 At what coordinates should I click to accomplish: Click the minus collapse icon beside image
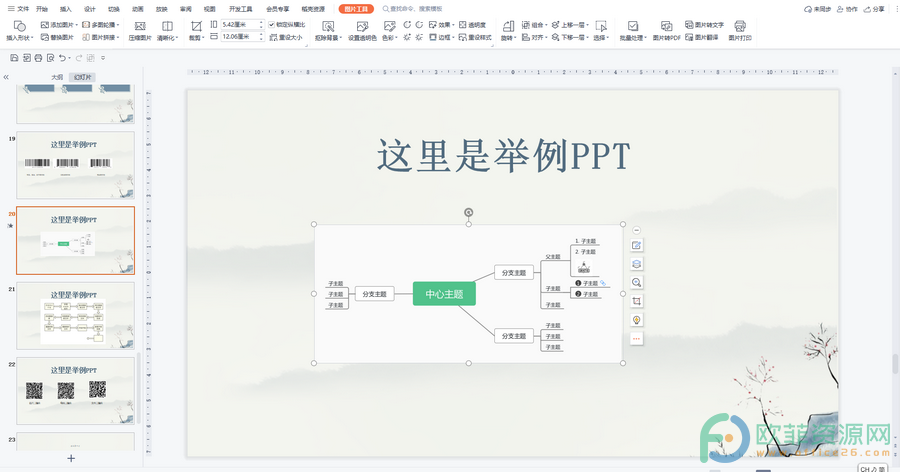pos(636,230)
